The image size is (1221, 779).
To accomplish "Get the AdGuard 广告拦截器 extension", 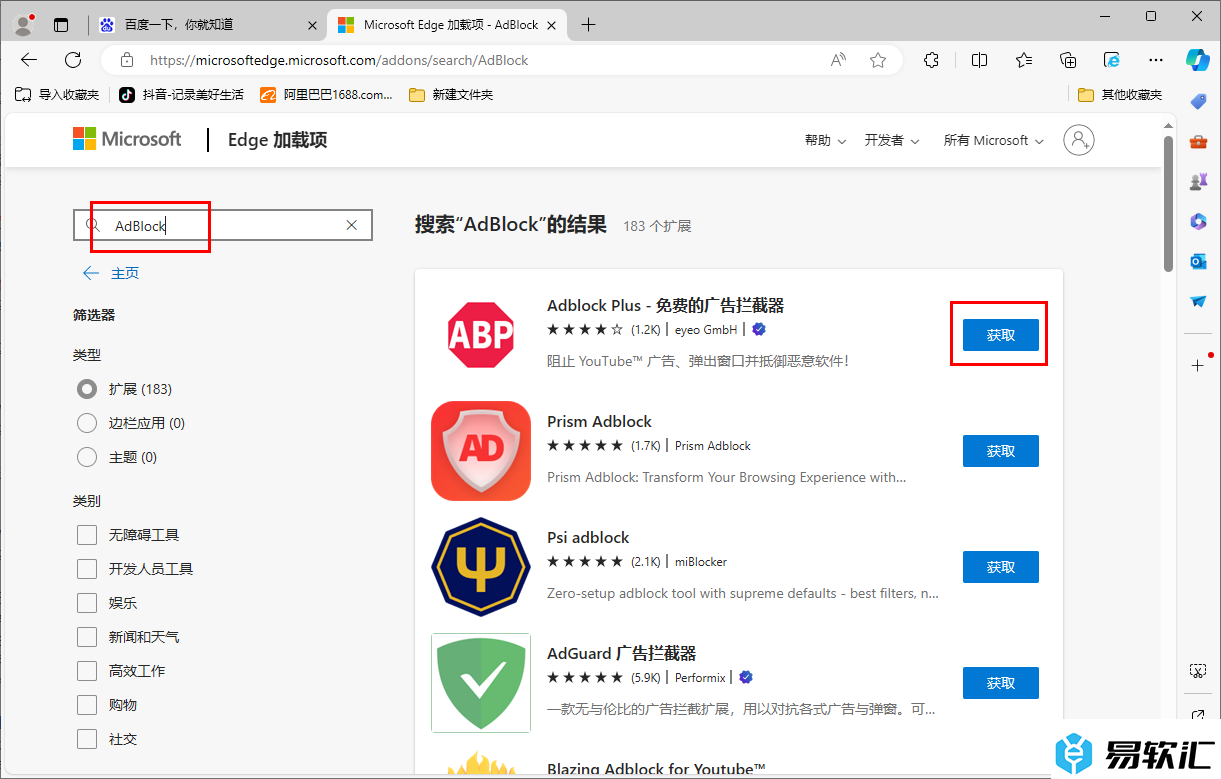I will pyautogui.click(x=1001, y=683).
